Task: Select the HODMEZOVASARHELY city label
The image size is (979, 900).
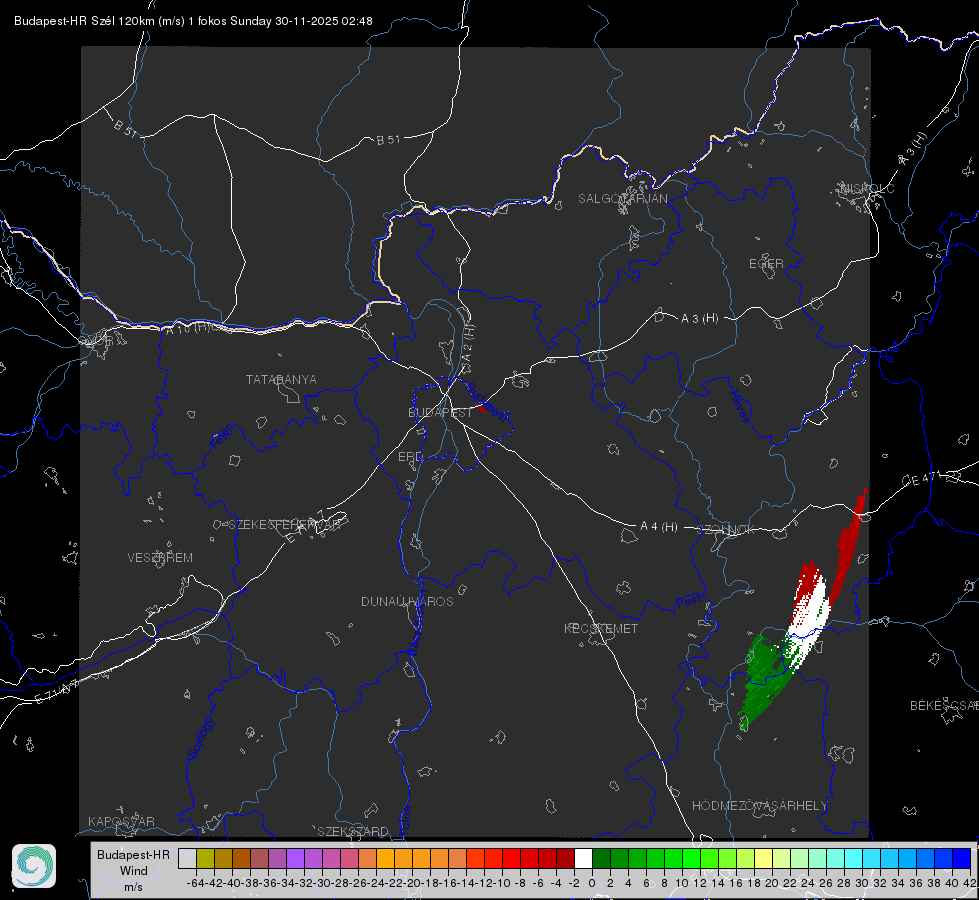Action: point(759,806)
